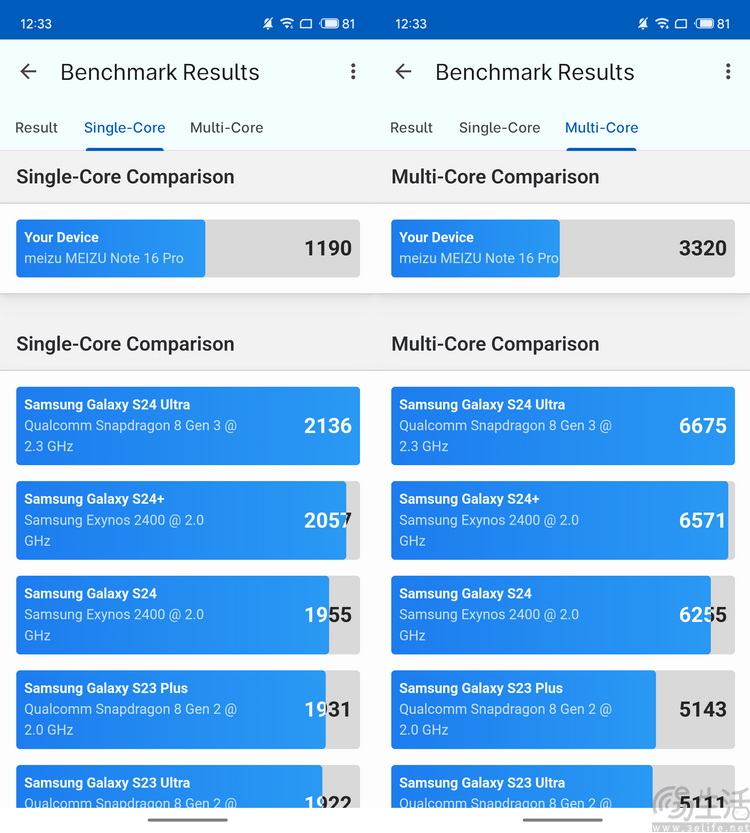This screenshot has height=833, width=750.
Task: Open three-dot overflow menu on left screen
Action: tap(353, 72)
